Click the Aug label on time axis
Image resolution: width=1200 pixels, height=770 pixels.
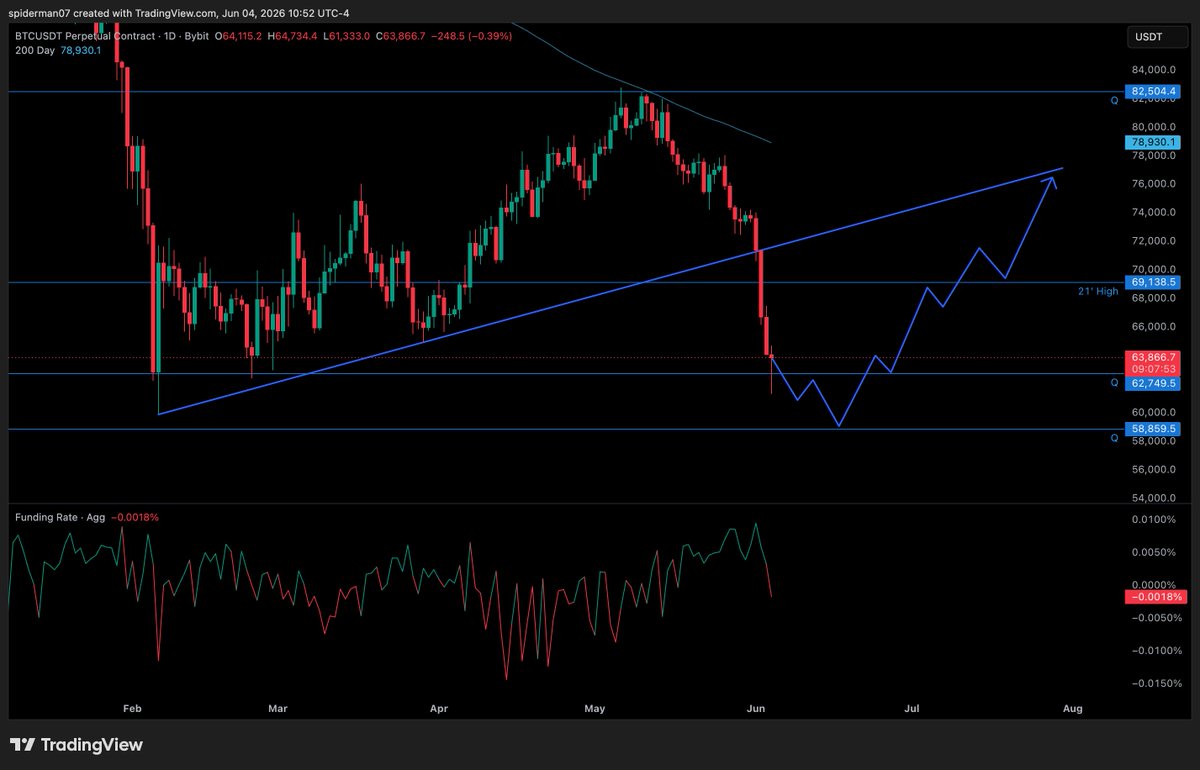click(x=1073, y=709)
